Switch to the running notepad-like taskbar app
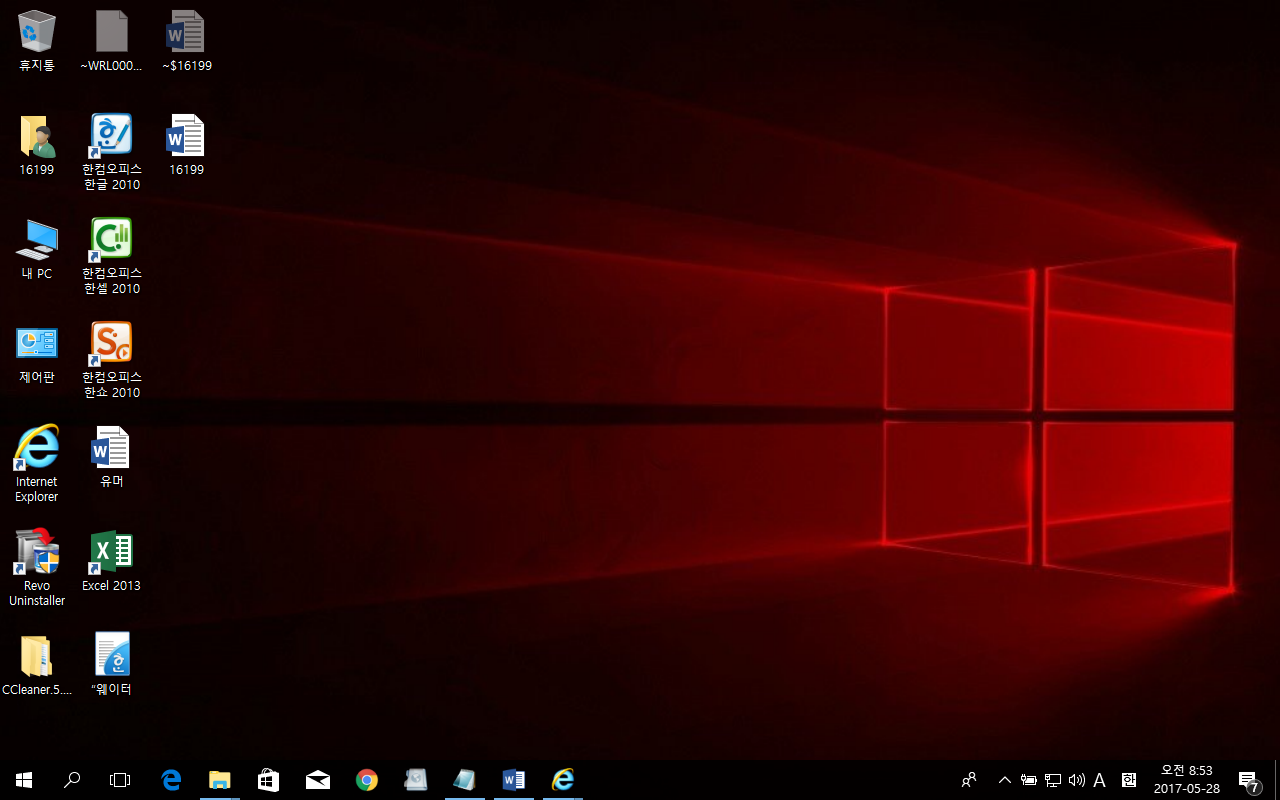 (x=465, y=780)
